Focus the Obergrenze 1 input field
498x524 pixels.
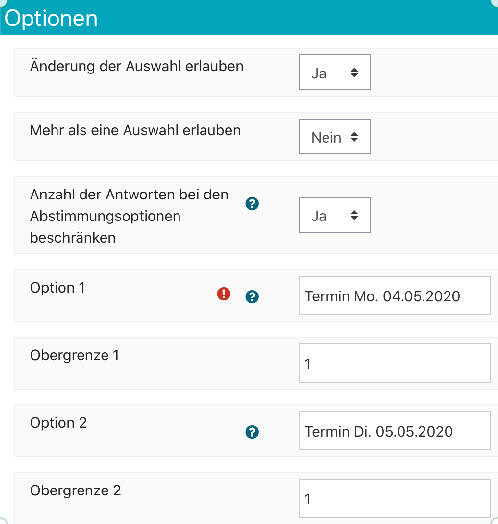(x=395, y=363)
